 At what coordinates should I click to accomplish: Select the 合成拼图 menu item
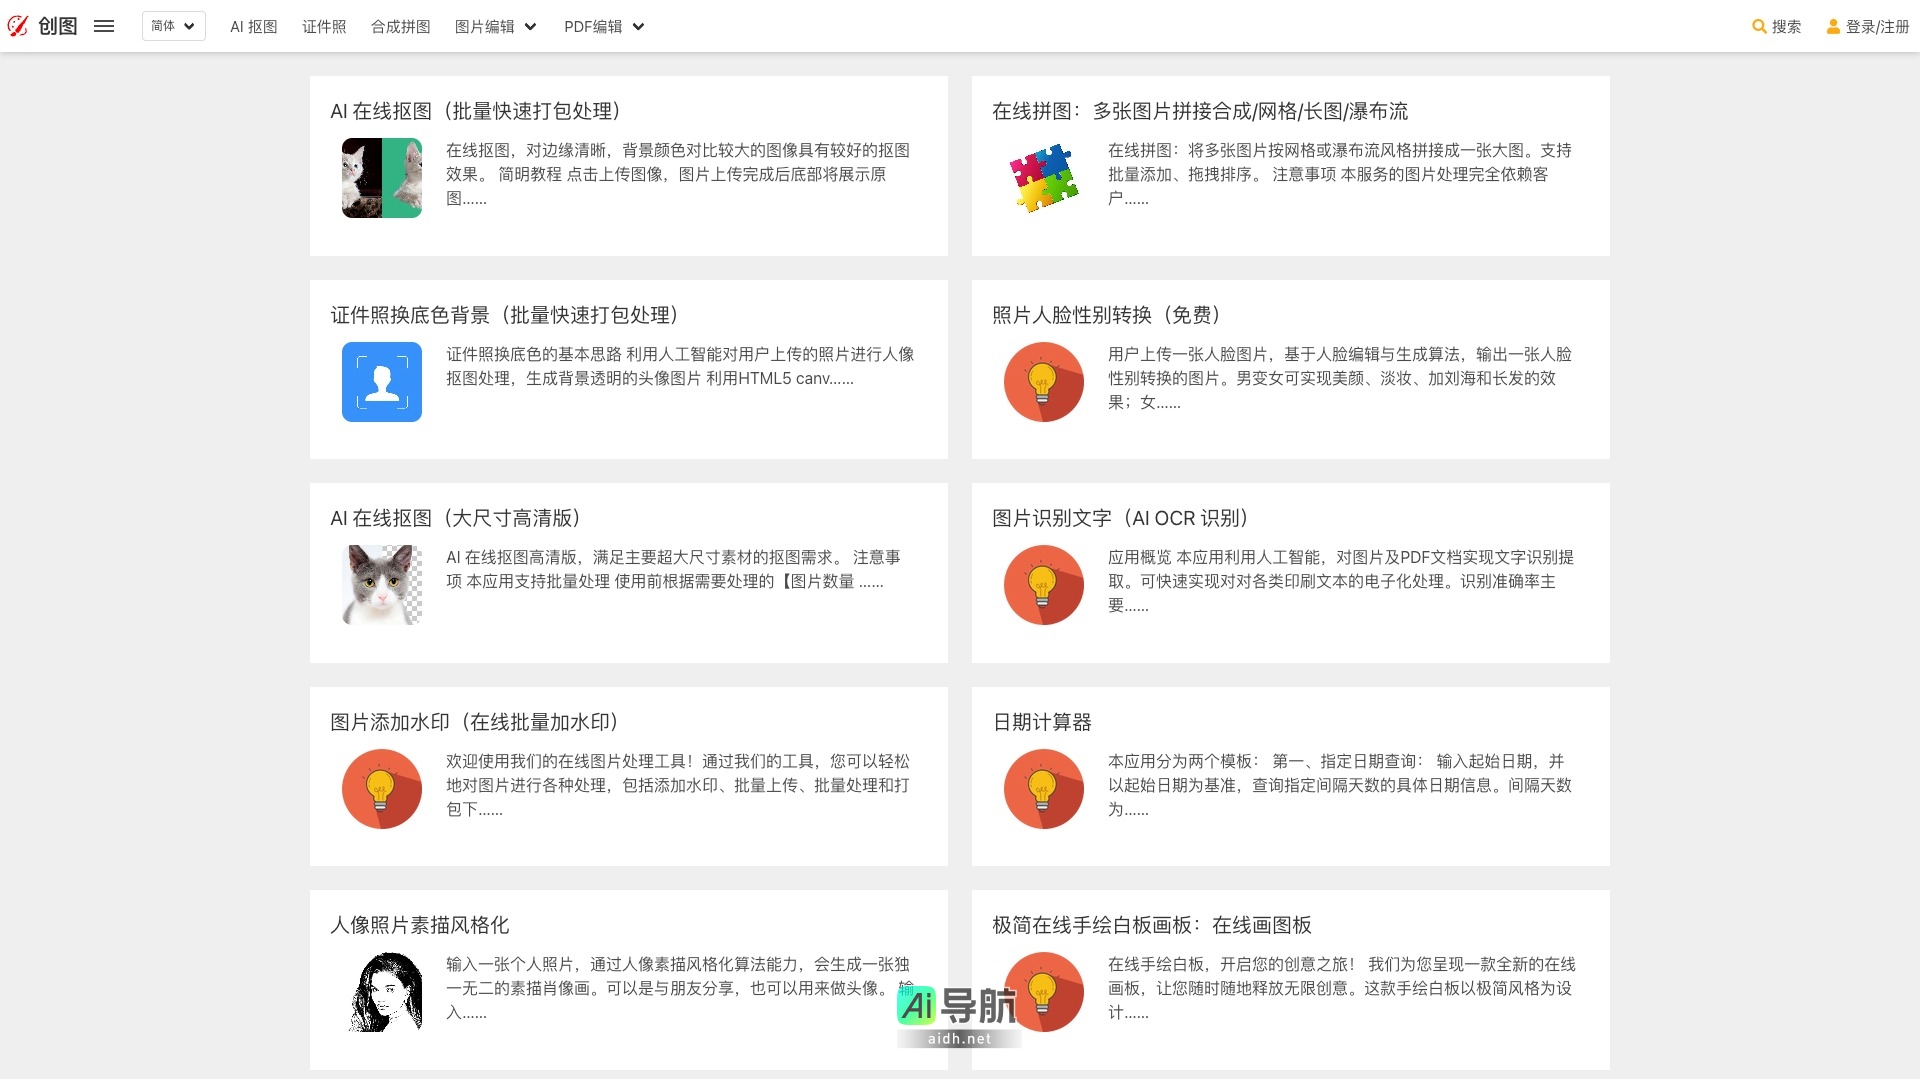(400, 27)
